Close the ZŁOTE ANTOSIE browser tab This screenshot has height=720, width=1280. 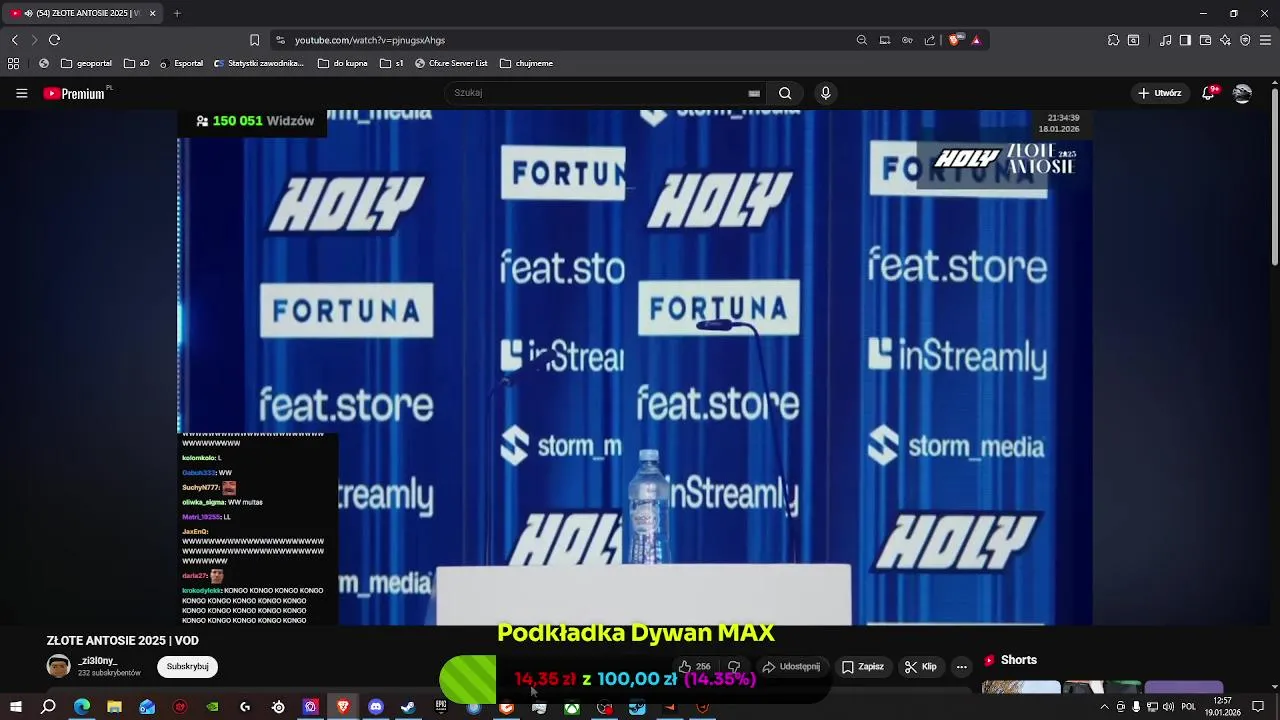[152, 13]
